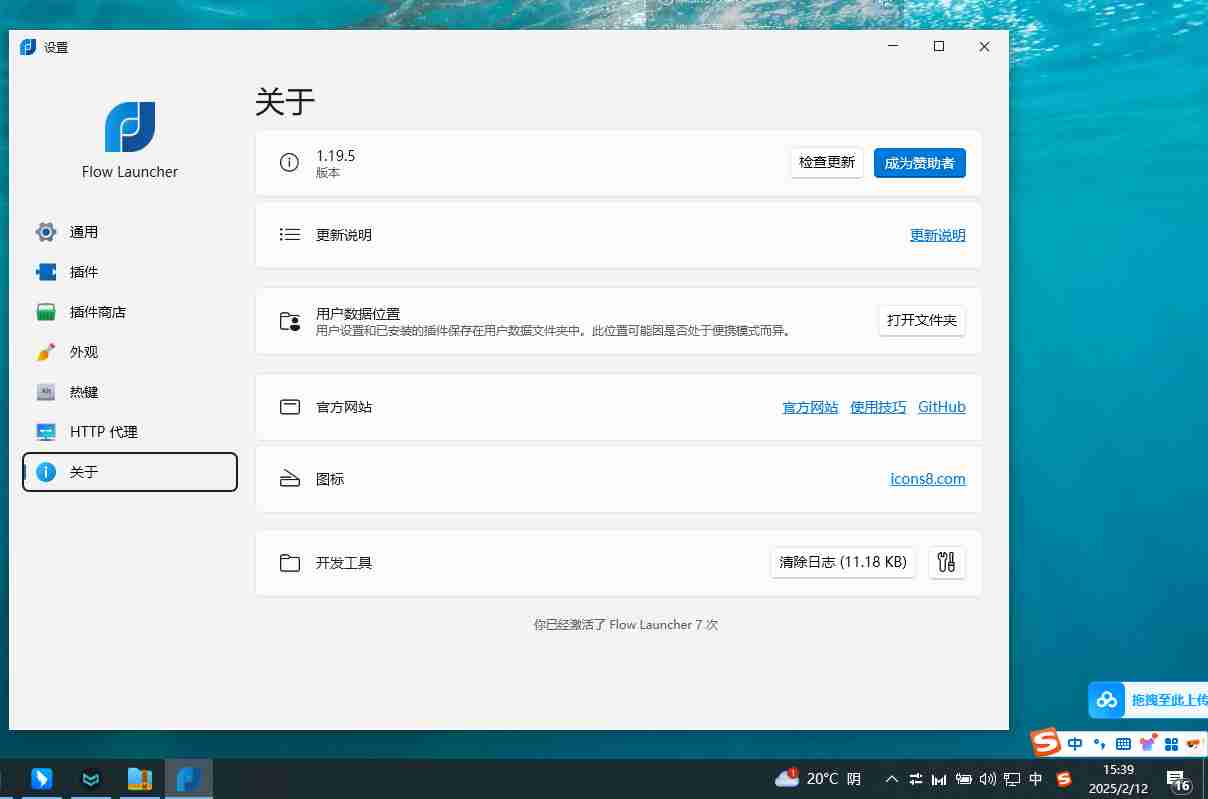Click the HTTP 代理 proxy icon
Viewport: 1208px width, 799px height.
[46, 431]
